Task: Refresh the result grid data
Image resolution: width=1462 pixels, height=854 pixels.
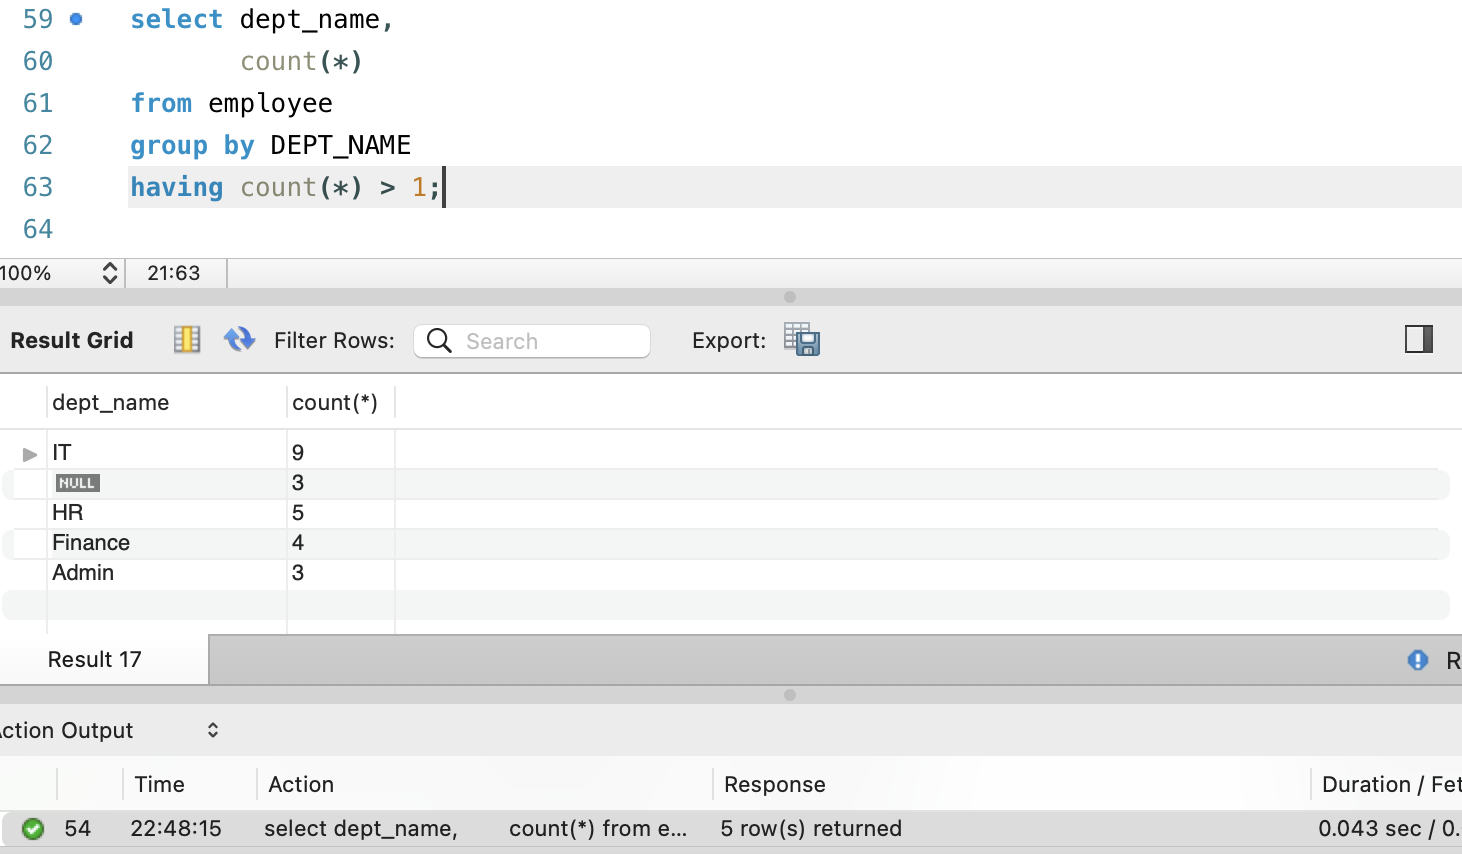Action: coord(239,340)
